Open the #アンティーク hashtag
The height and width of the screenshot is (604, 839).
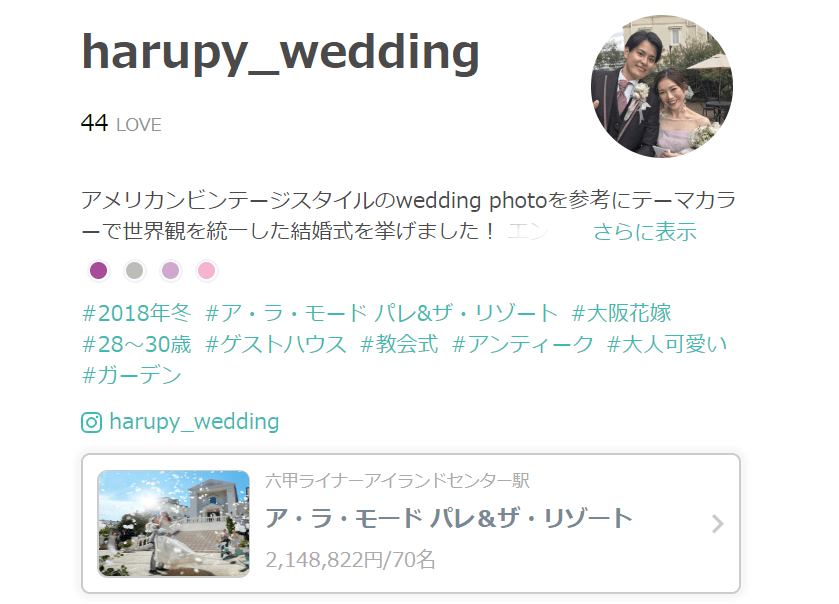(523, 344)
